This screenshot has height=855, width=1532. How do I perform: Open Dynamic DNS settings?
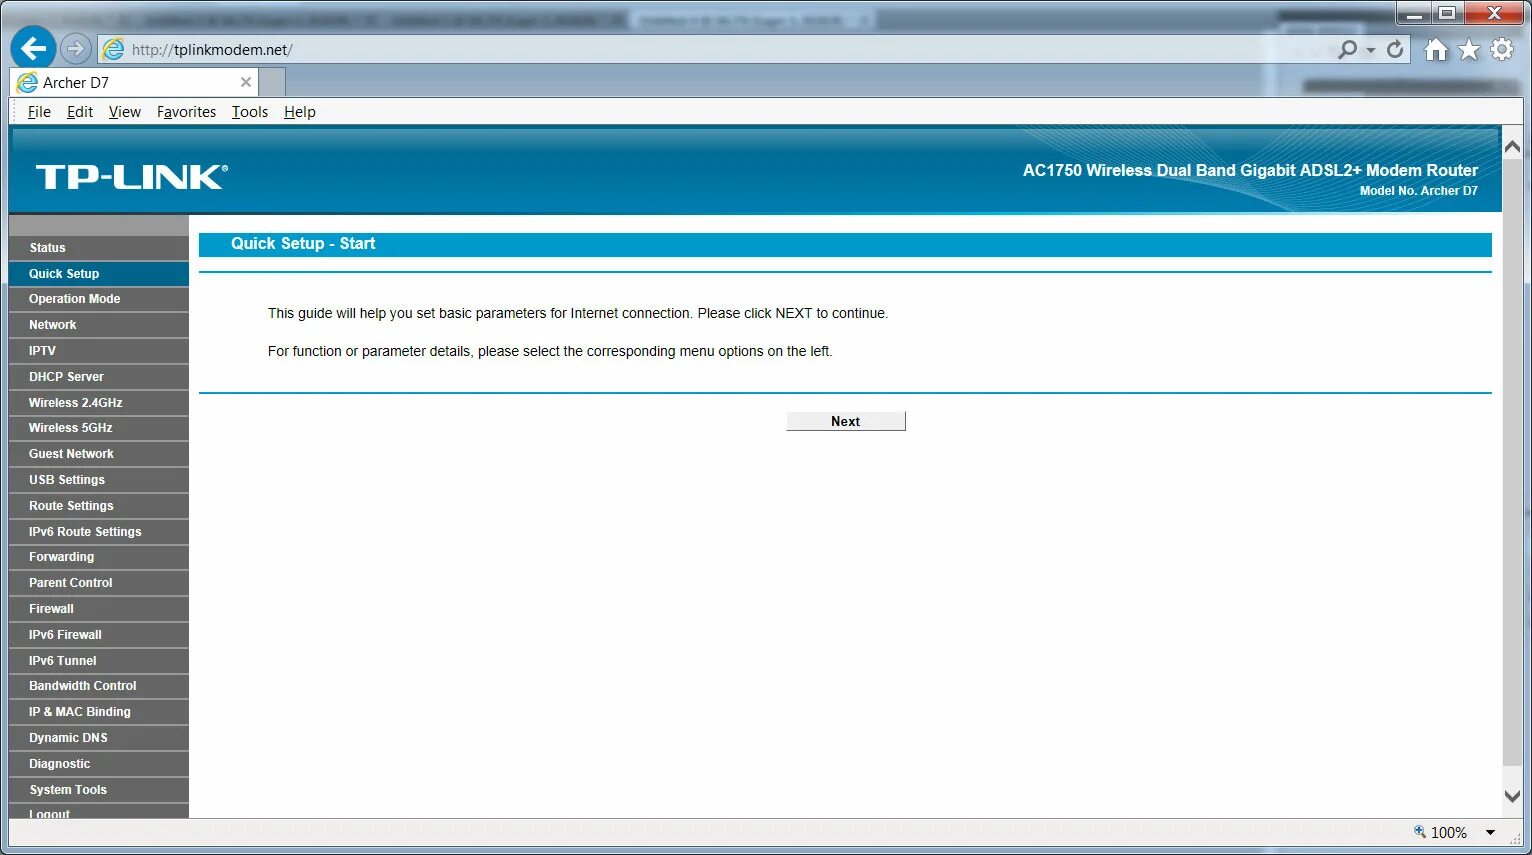click(99, 738)
